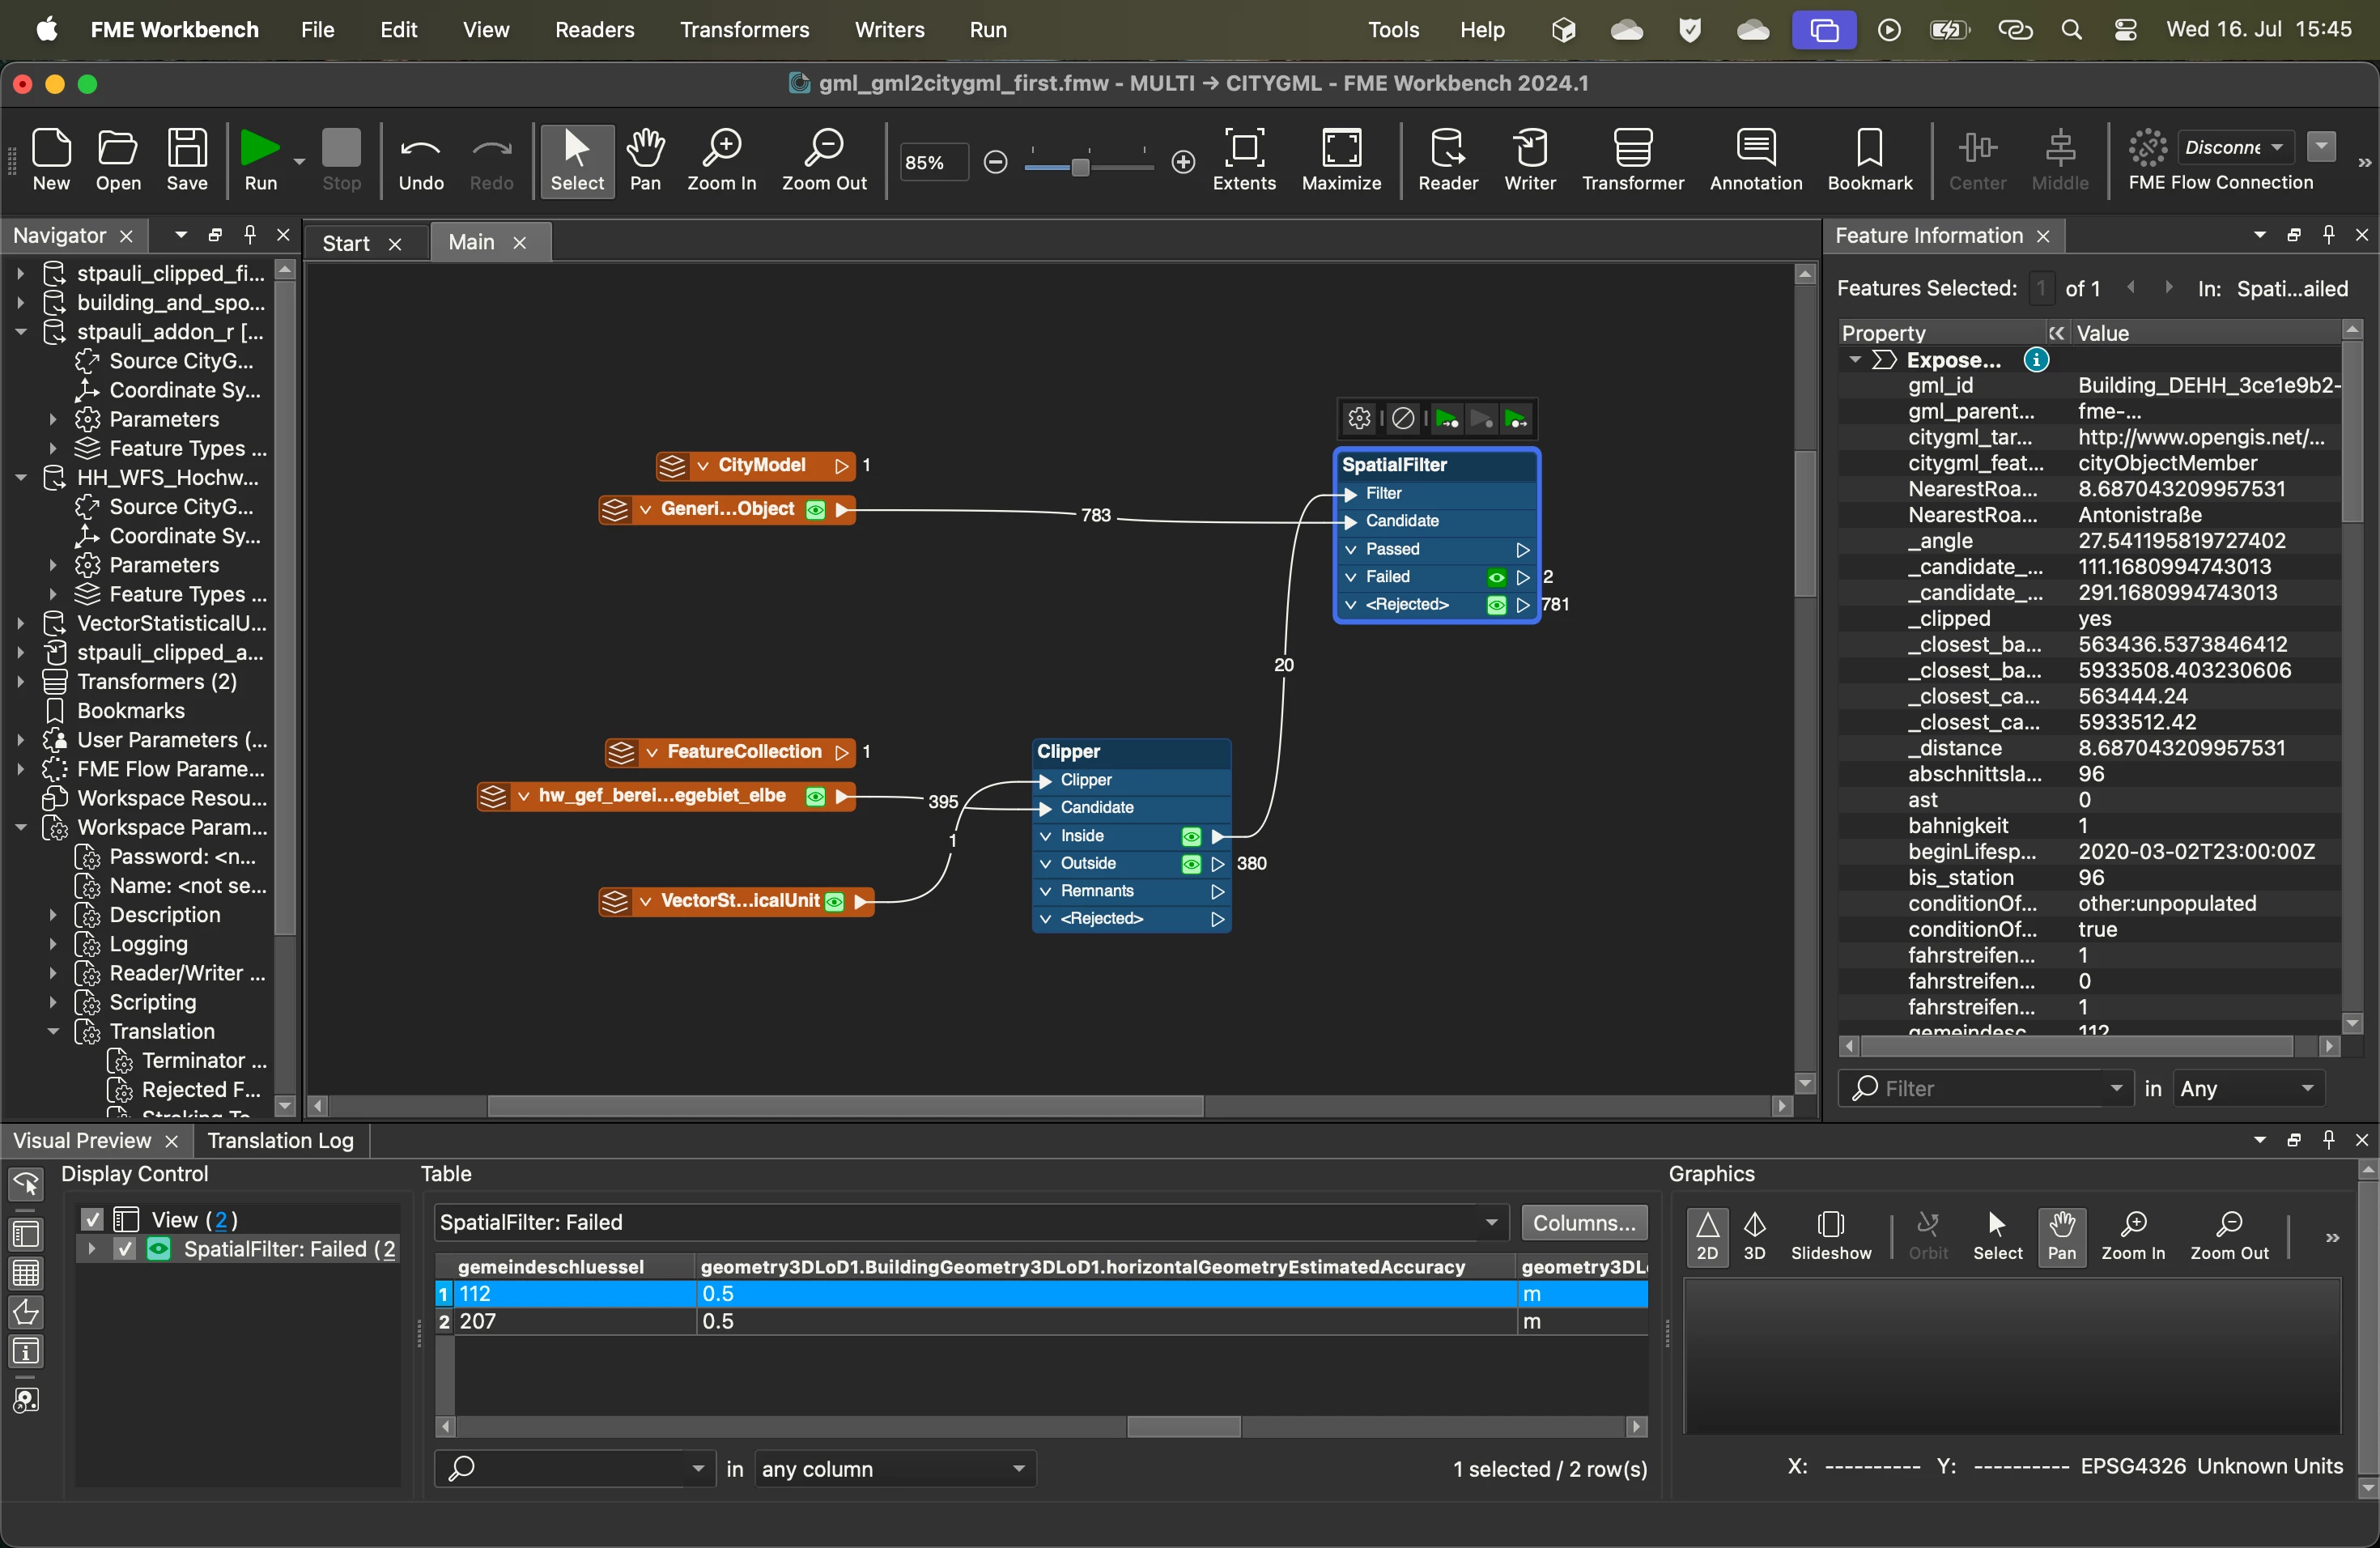Viewport: 2380px width, 1548px height.
Task: Open the Readers menu
Action: tap(594, 30)
